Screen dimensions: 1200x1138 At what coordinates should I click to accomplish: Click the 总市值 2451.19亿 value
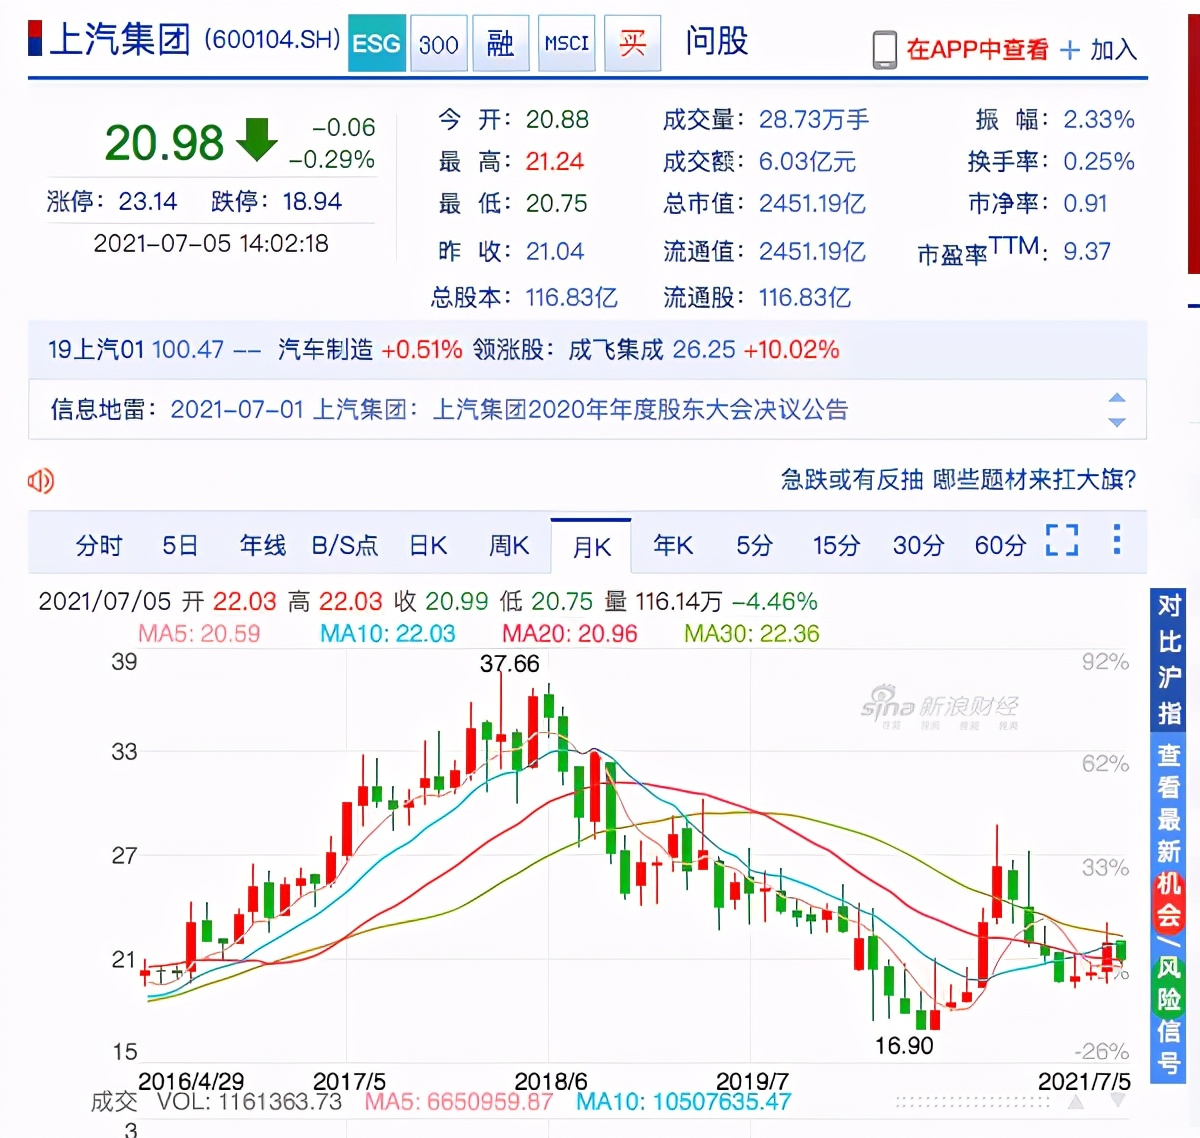coord(812,204)
